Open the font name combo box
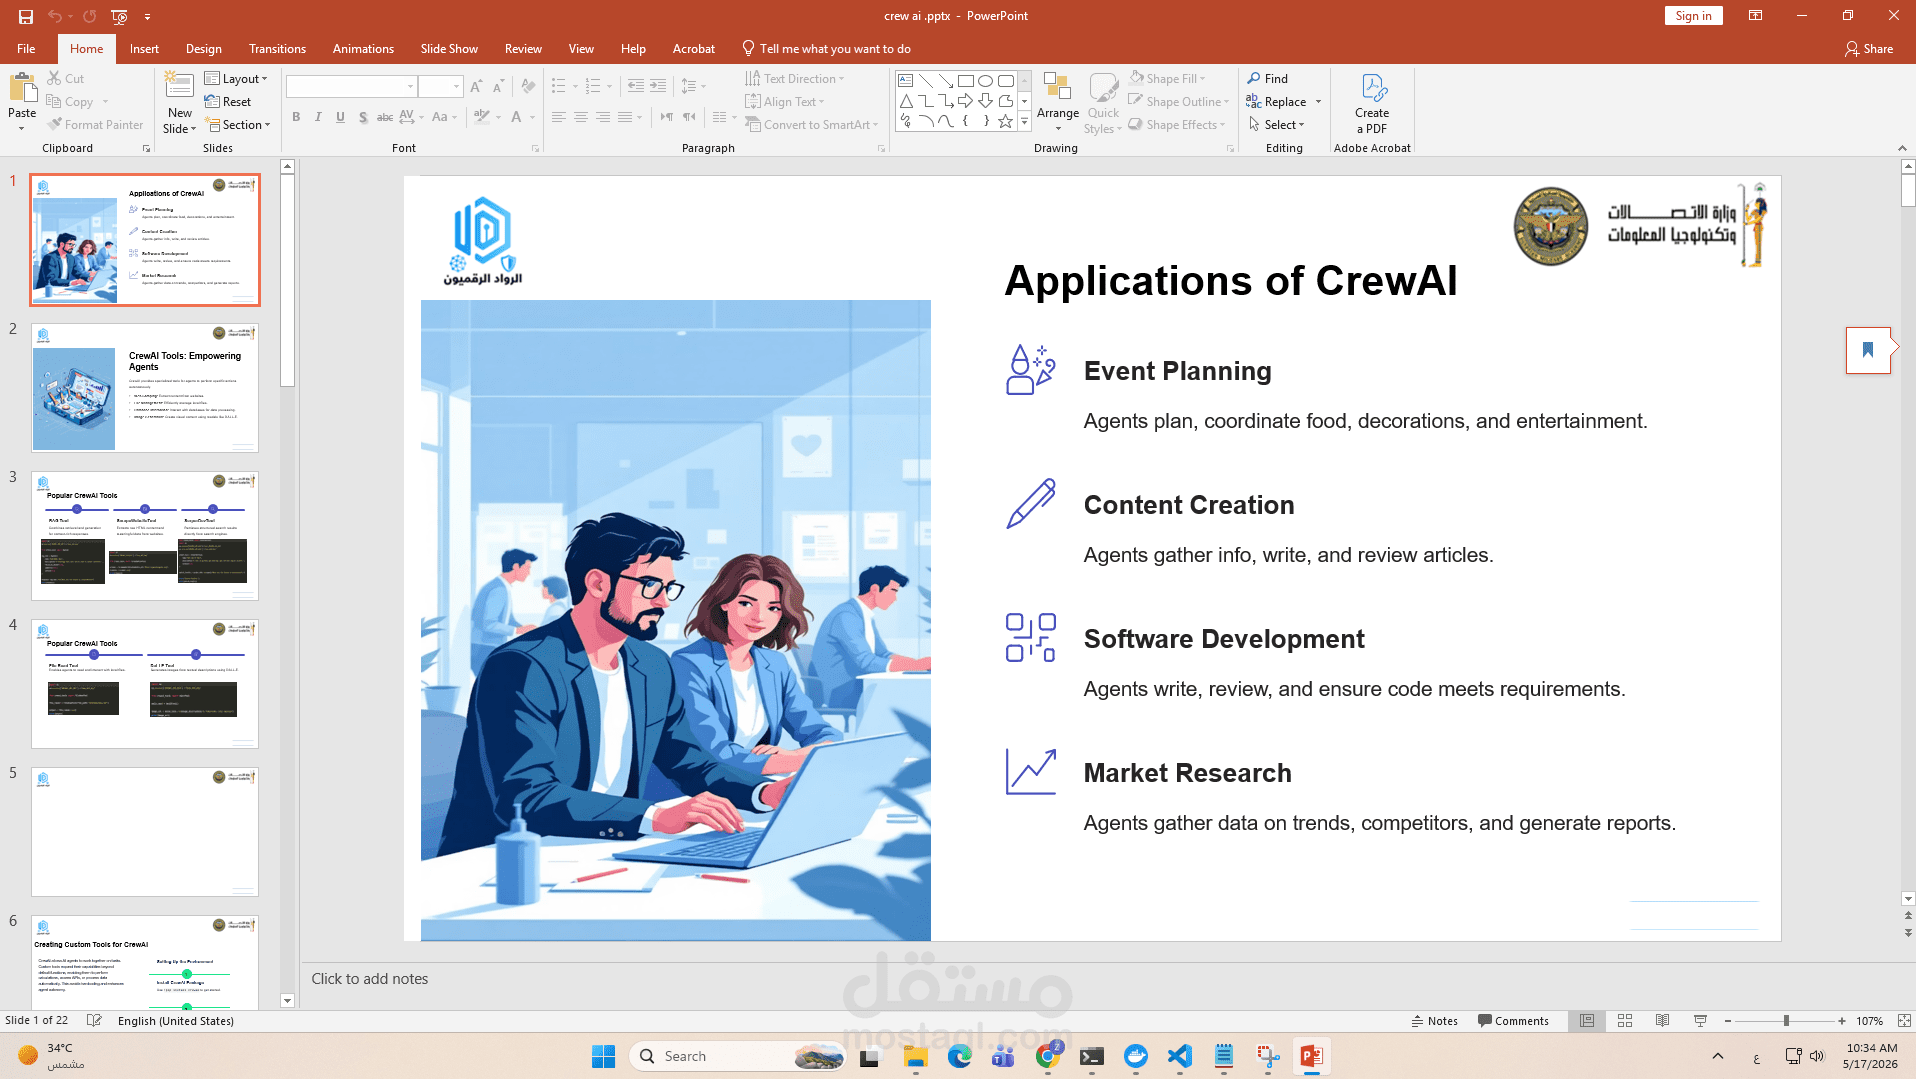The width and height of the screenshot is (1916, 1079). point(351,87)
